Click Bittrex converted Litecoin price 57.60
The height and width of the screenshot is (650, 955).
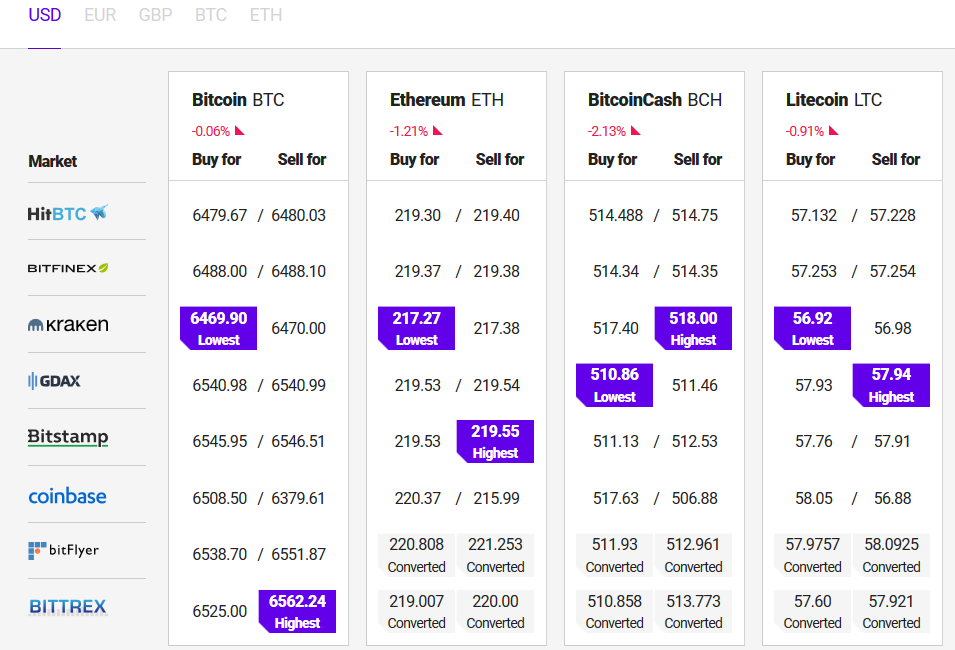812,612
